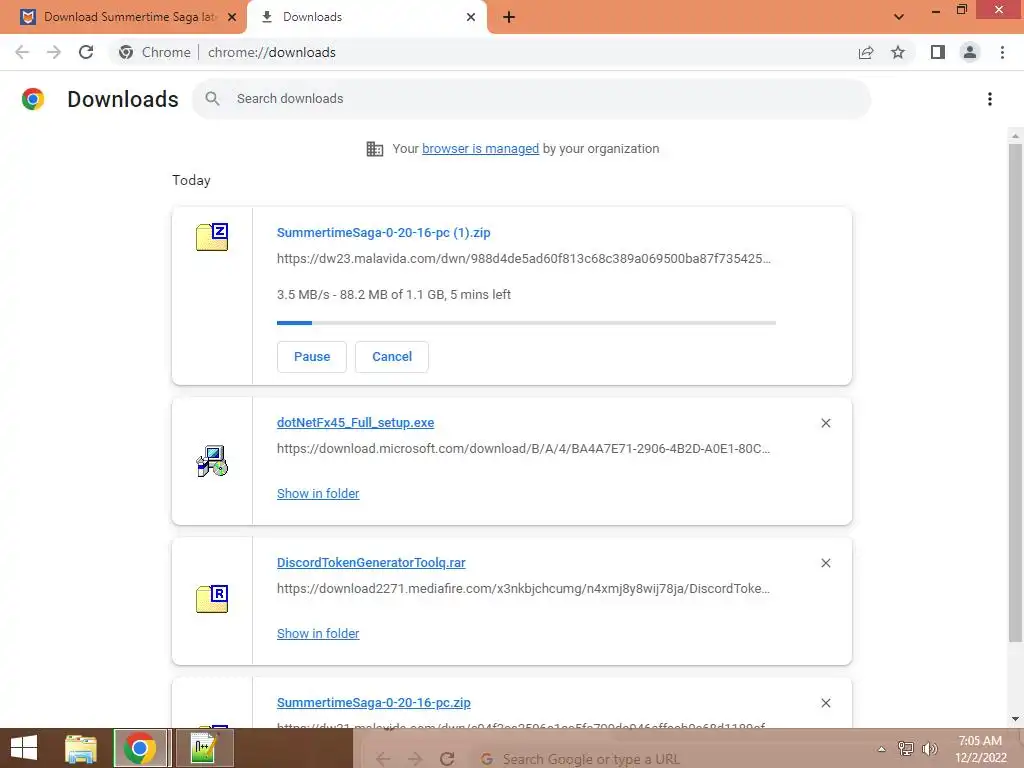The image size is (1024, 768).
Task: Remove DiscordTokenGeneratorToolq.rar from the list
Action: point(826,563)
